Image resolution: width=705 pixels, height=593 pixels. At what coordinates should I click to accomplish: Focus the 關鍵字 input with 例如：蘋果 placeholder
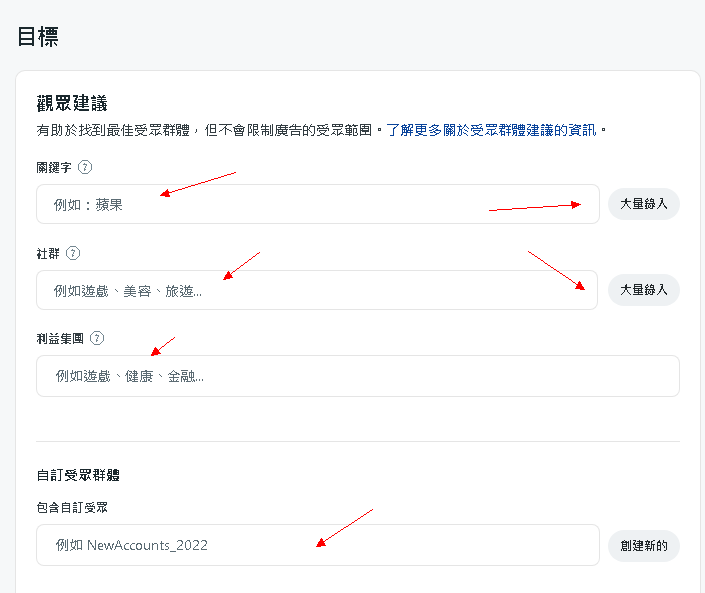317,204
